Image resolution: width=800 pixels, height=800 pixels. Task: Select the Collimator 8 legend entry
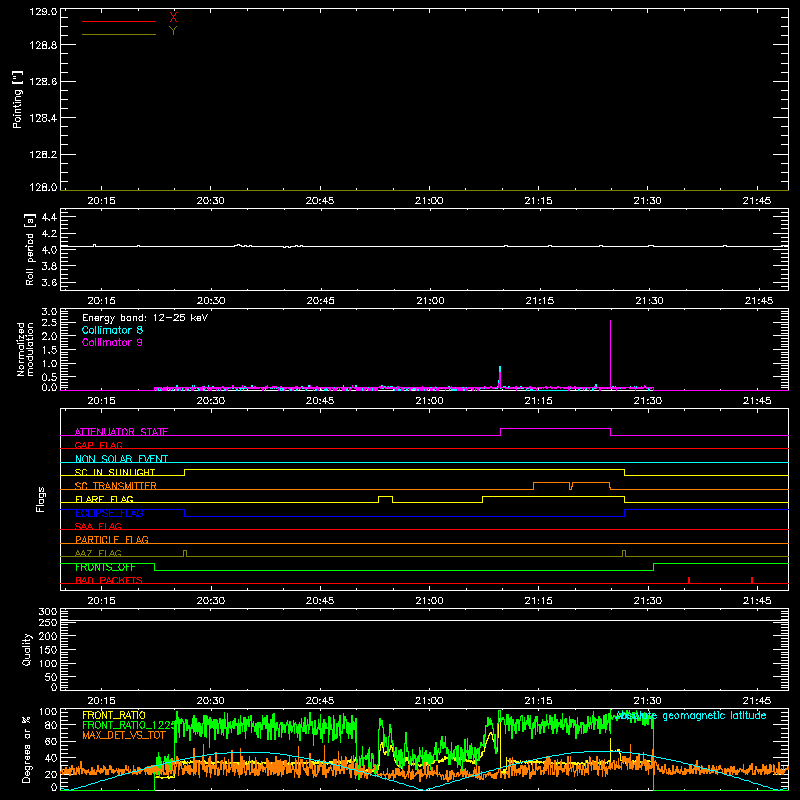click(x=112, y=330)
